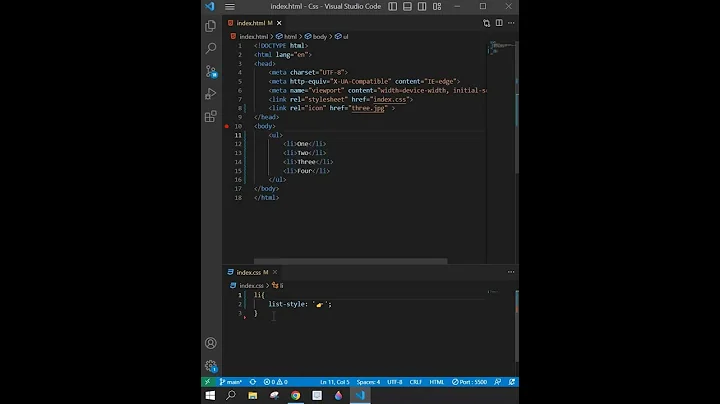Change language mode via HTML status item
This screenshot has height=404, width=720.
point(437,382)
